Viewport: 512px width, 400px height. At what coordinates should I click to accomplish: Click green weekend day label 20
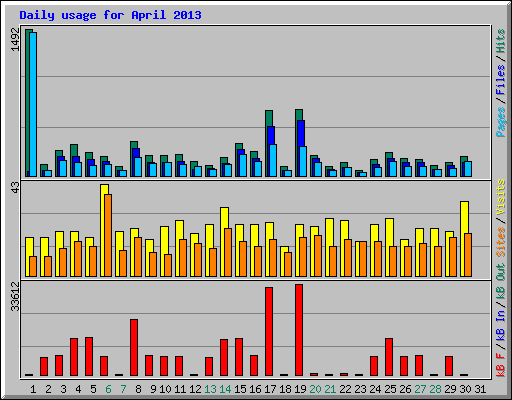[315, 389]
